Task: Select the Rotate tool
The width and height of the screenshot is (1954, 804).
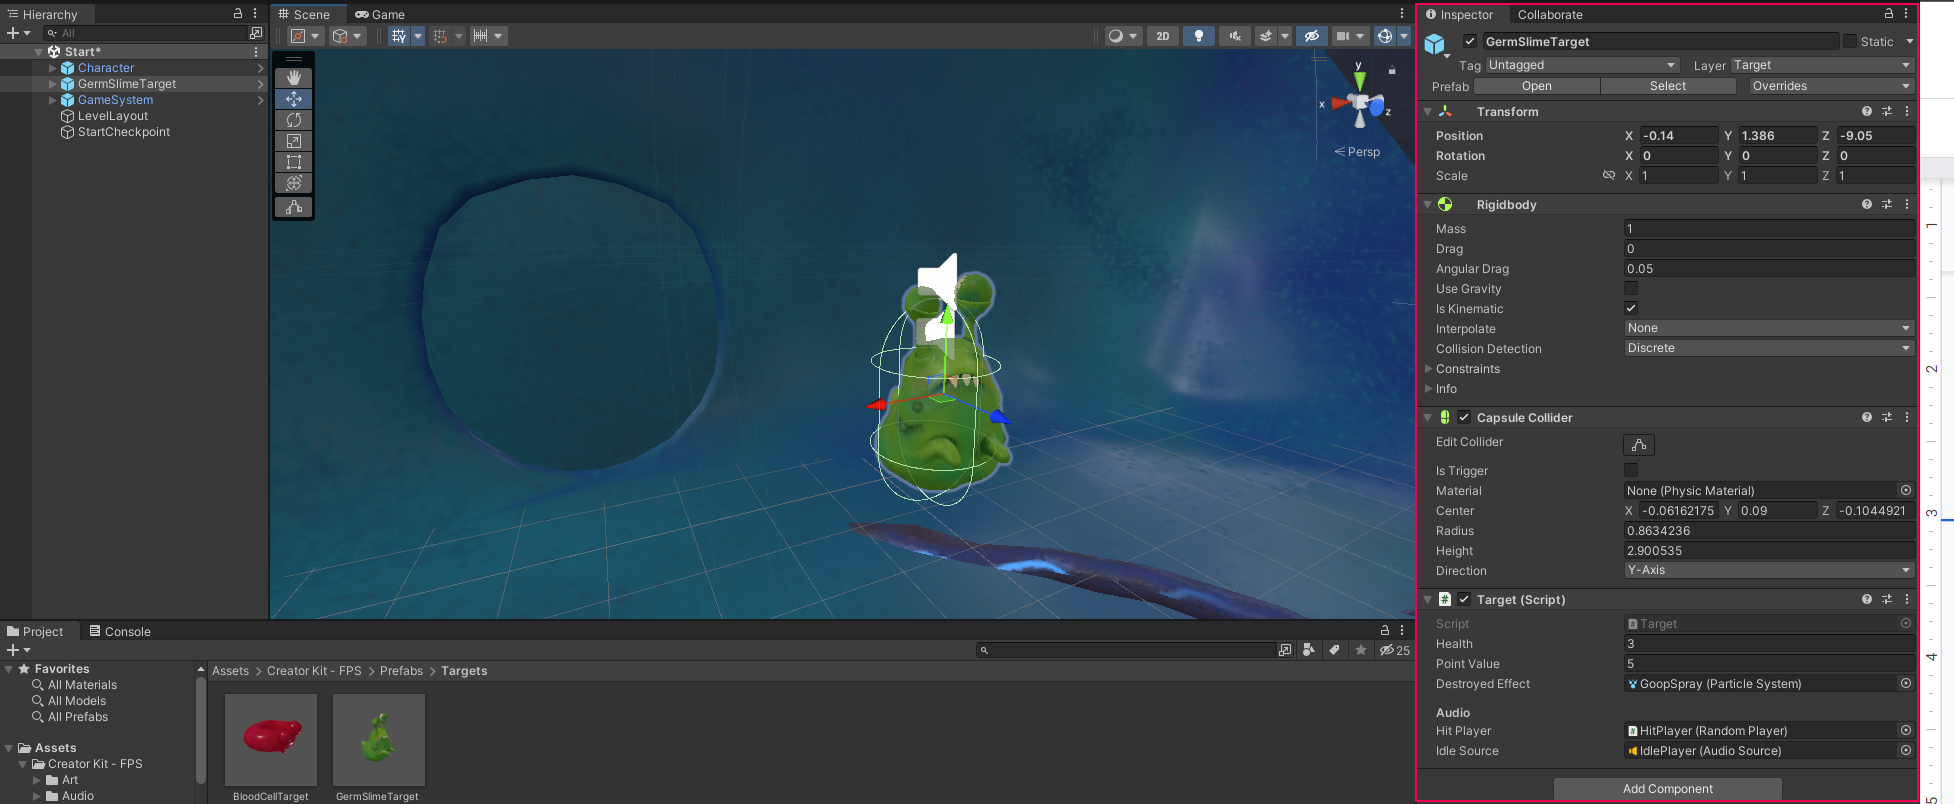Action: tap(294, 120)
